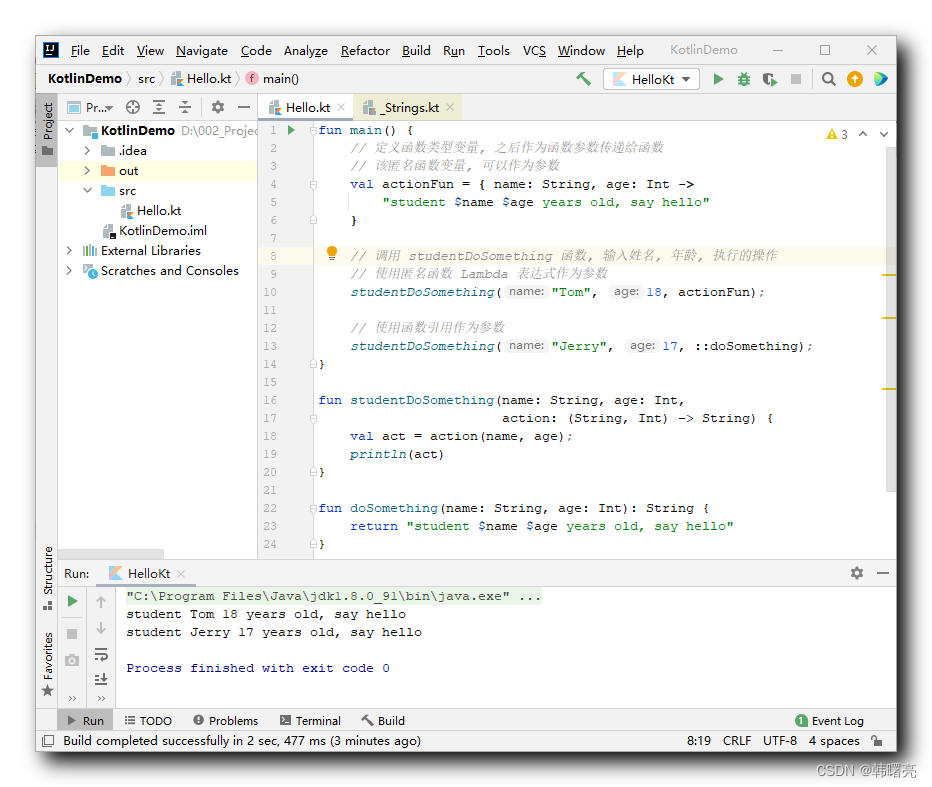Build project with the hammer icon
Viewport: 932px width, 787px height.
(583, 79)
